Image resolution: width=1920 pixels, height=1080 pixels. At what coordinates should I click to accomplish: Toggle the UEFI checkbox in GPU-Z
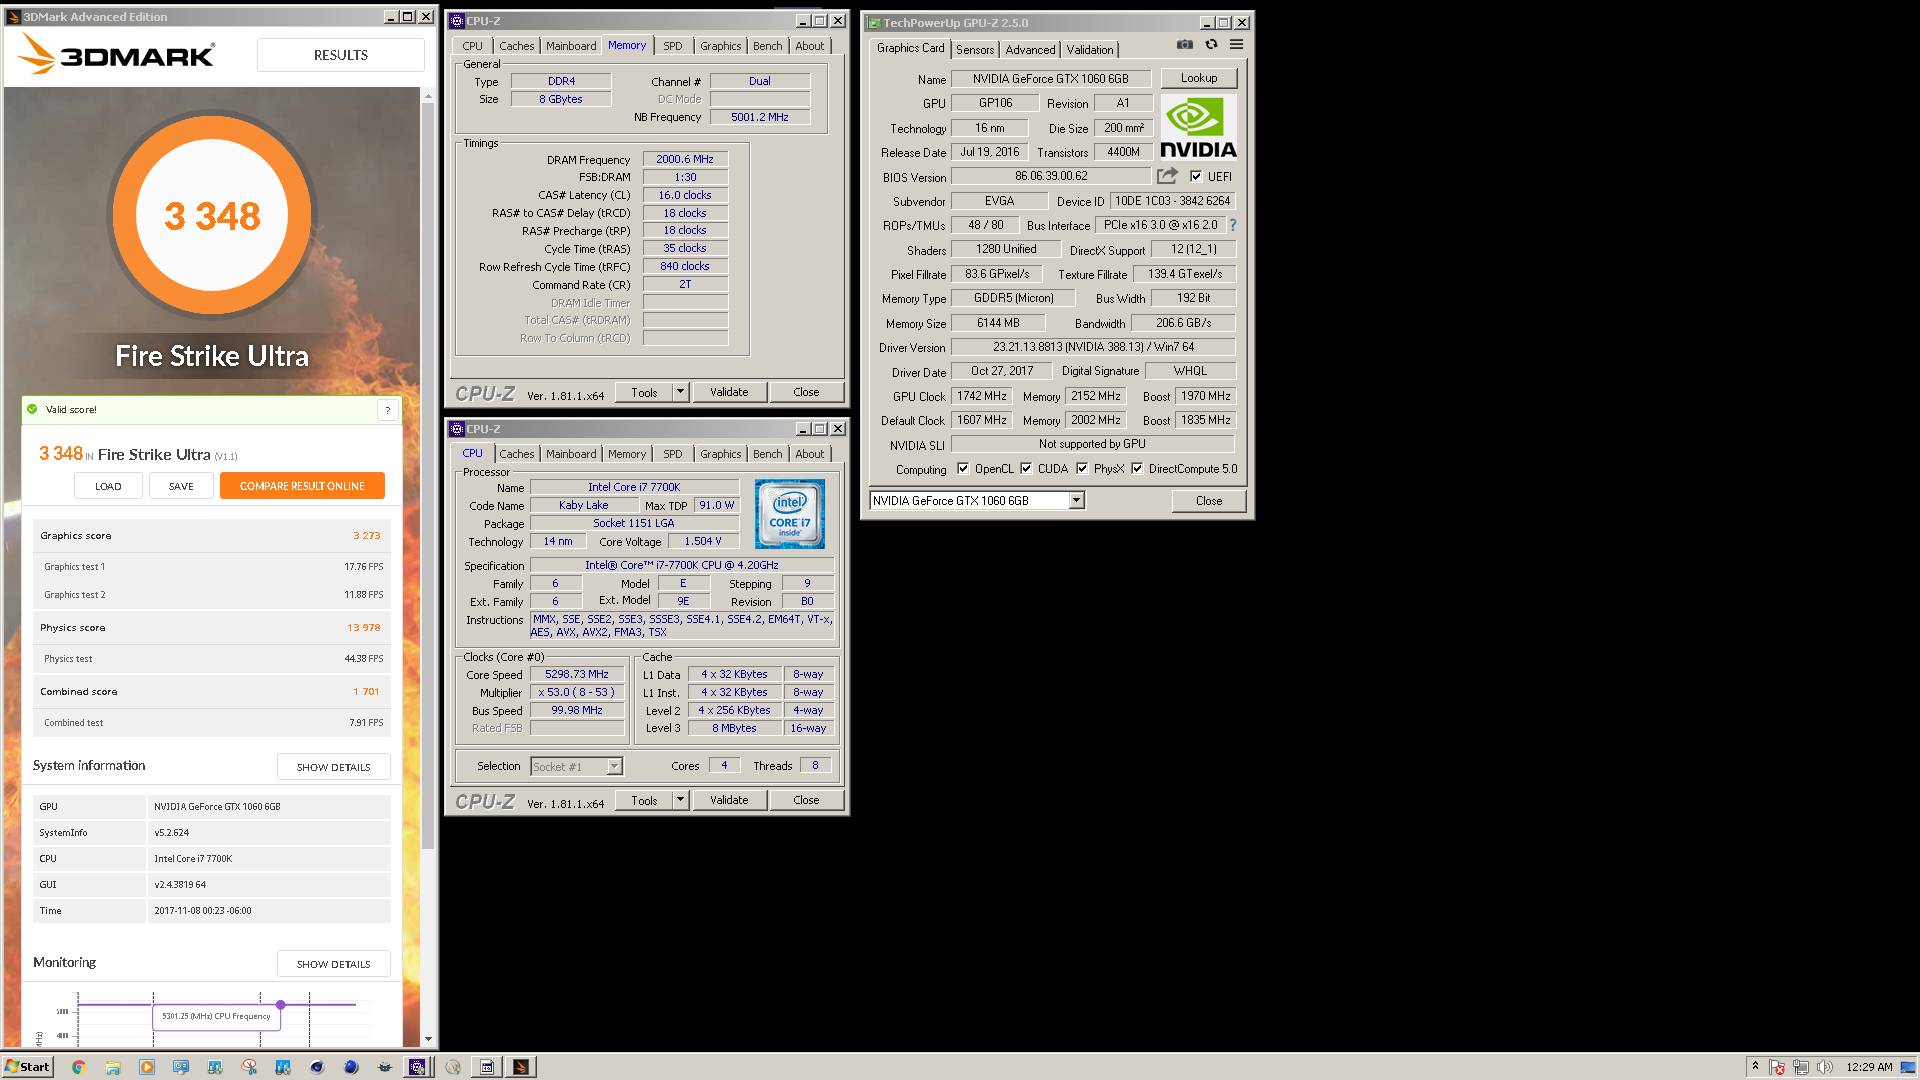(1196, 177)
